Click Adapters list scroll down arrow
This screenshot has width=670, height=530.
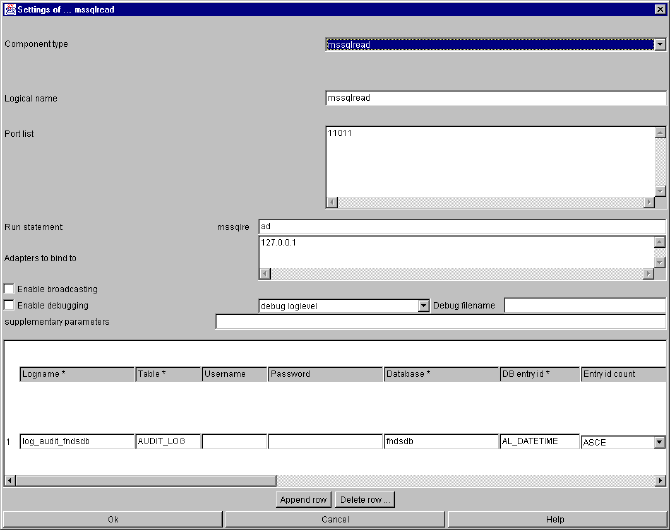[x=659, y=262]
